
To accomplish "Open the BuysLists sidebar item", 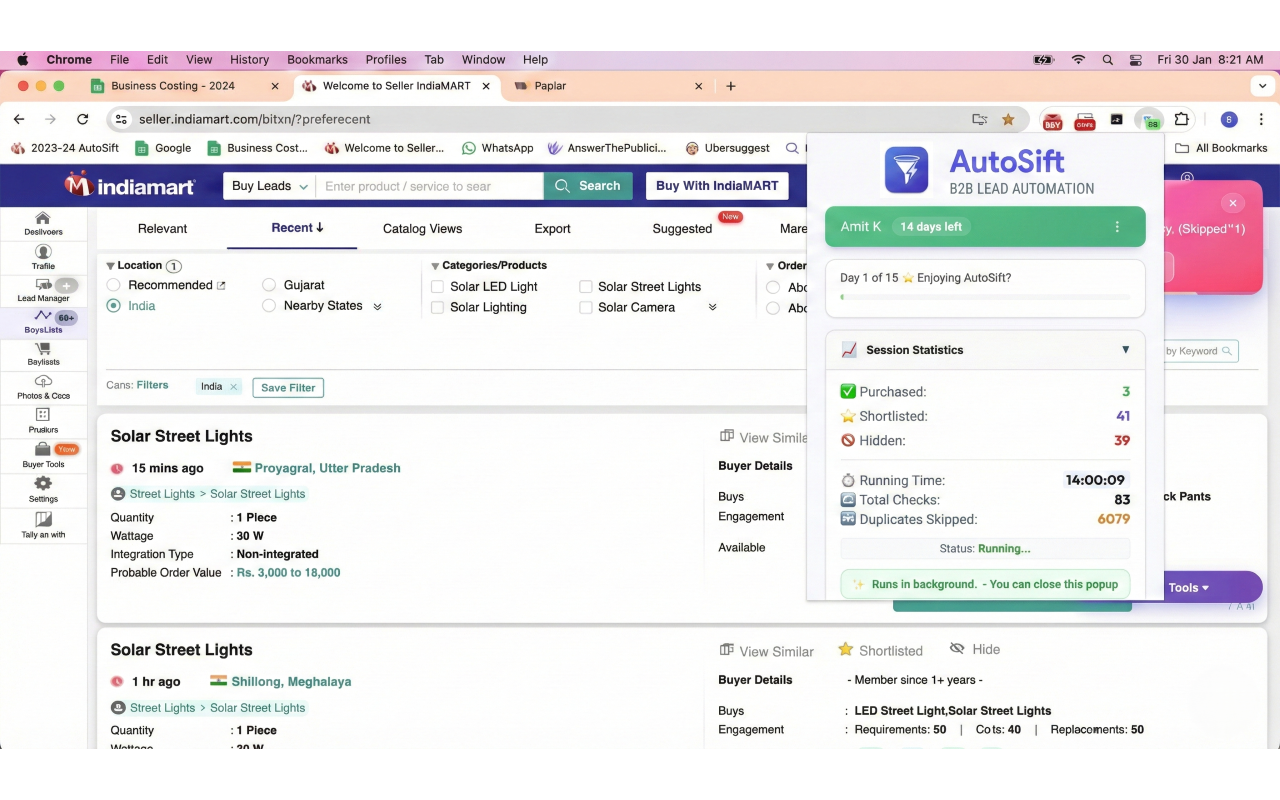I will [x=43, y=322].
